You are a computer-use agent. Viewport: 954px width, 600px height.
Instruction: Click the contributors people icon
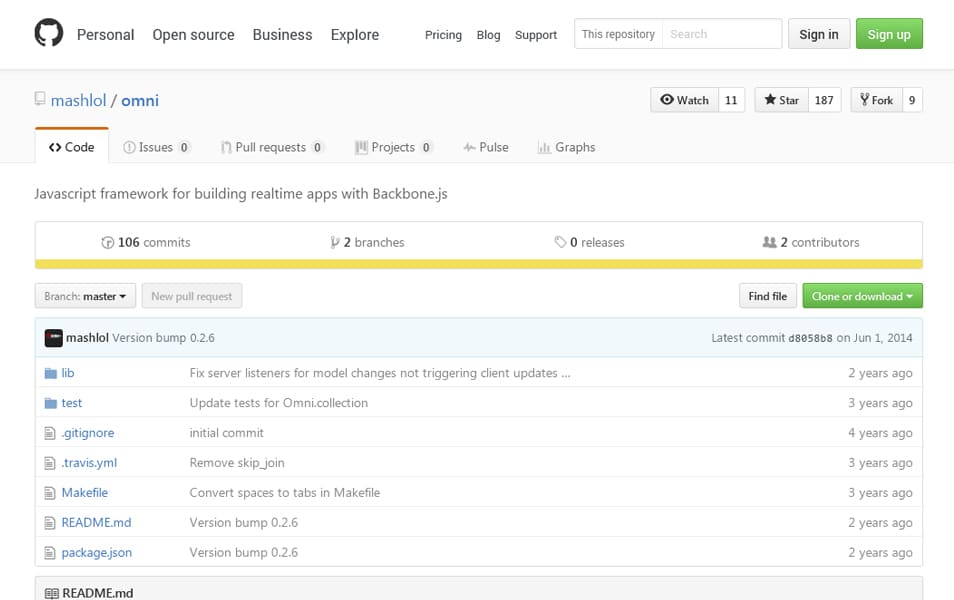769,243
